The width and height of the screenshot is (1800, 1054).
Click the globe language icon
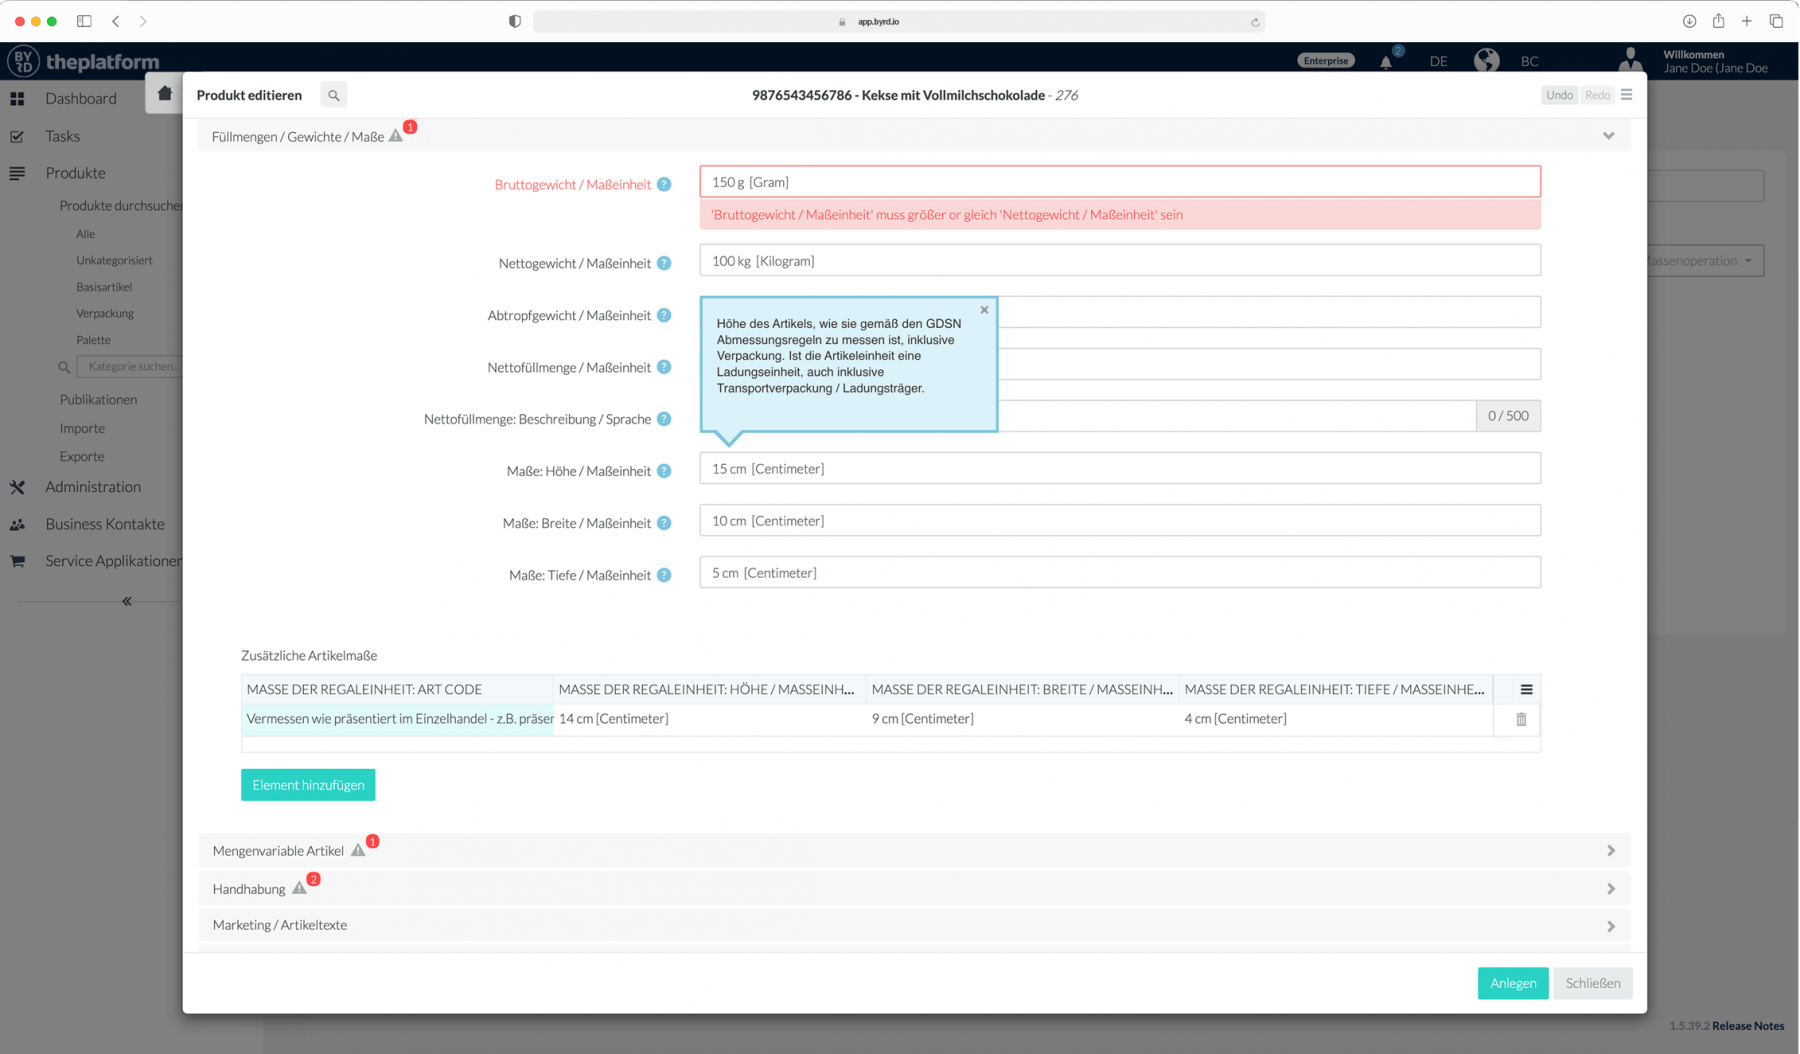(x=1487, y=60)
